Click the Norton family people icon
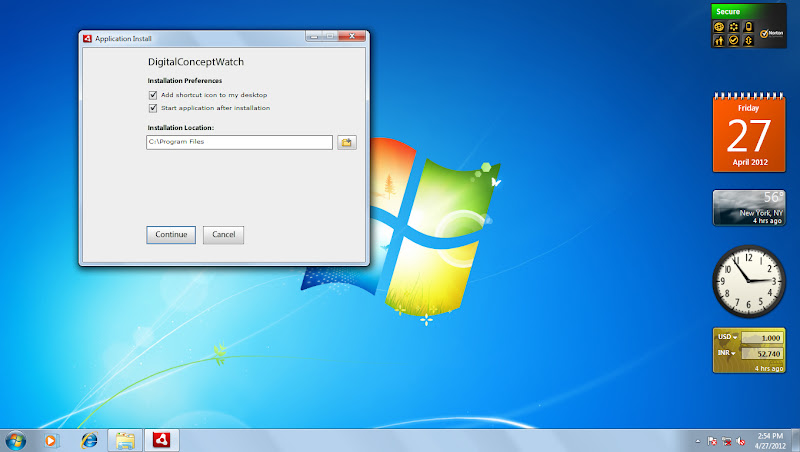800x452 pixels. click(x=719, y=40)
